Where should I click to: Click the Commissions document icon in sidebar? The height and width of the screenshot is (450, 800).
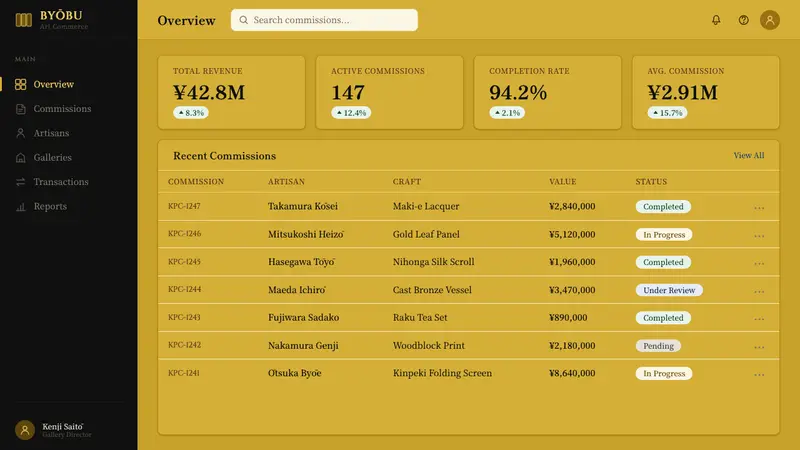tap(20, 109)
